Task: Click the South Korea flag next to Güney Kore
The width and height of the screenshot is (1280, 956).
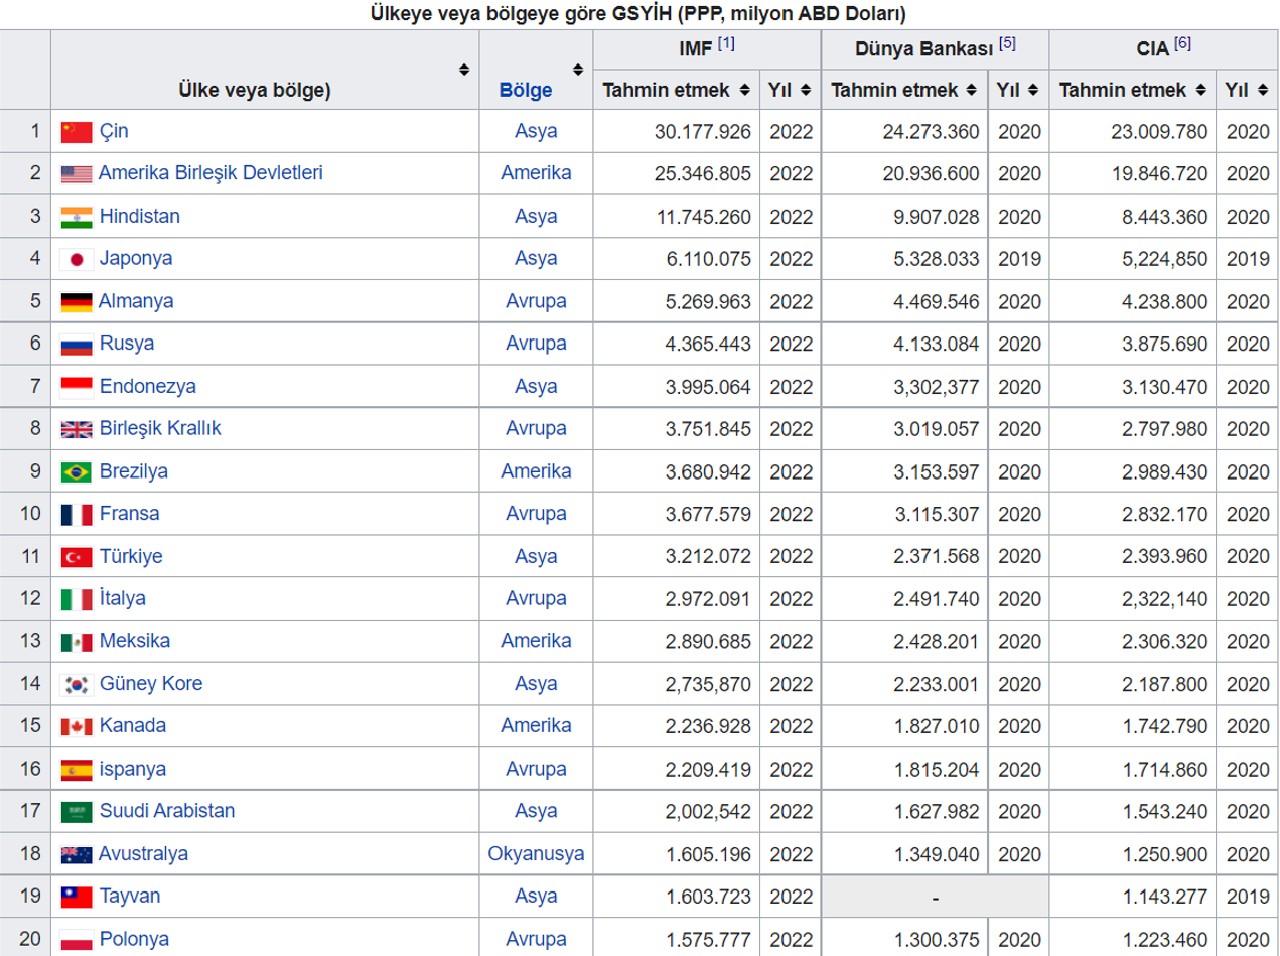Action: point(76,684)
